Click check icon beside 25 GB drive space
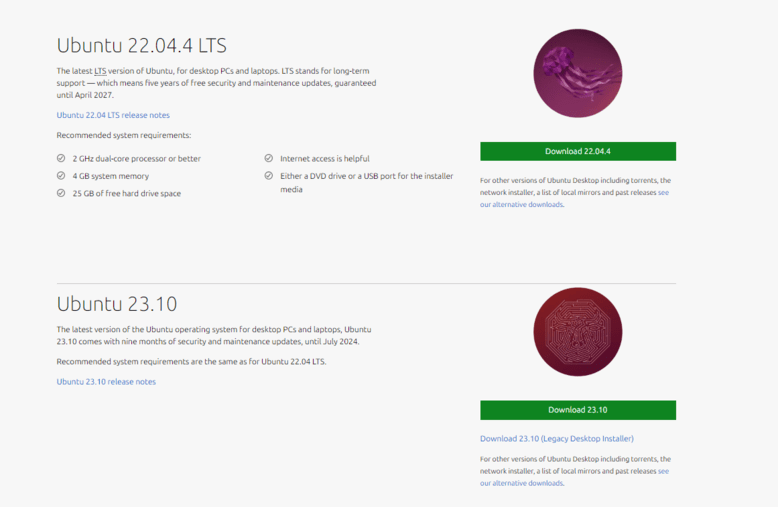Screen dimensions: 778x507 click(x=61, y=193)
